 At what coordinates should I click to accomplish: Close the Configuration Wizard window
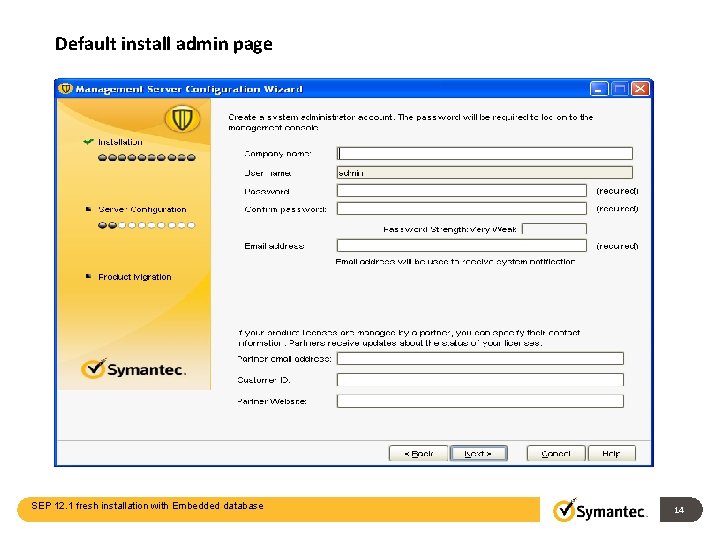click(640, 89)
